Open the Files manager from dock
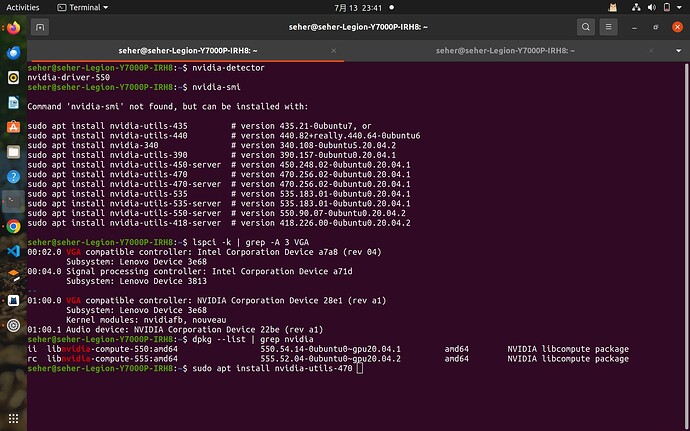Screen dimensions: 690x431 [13, 152]
